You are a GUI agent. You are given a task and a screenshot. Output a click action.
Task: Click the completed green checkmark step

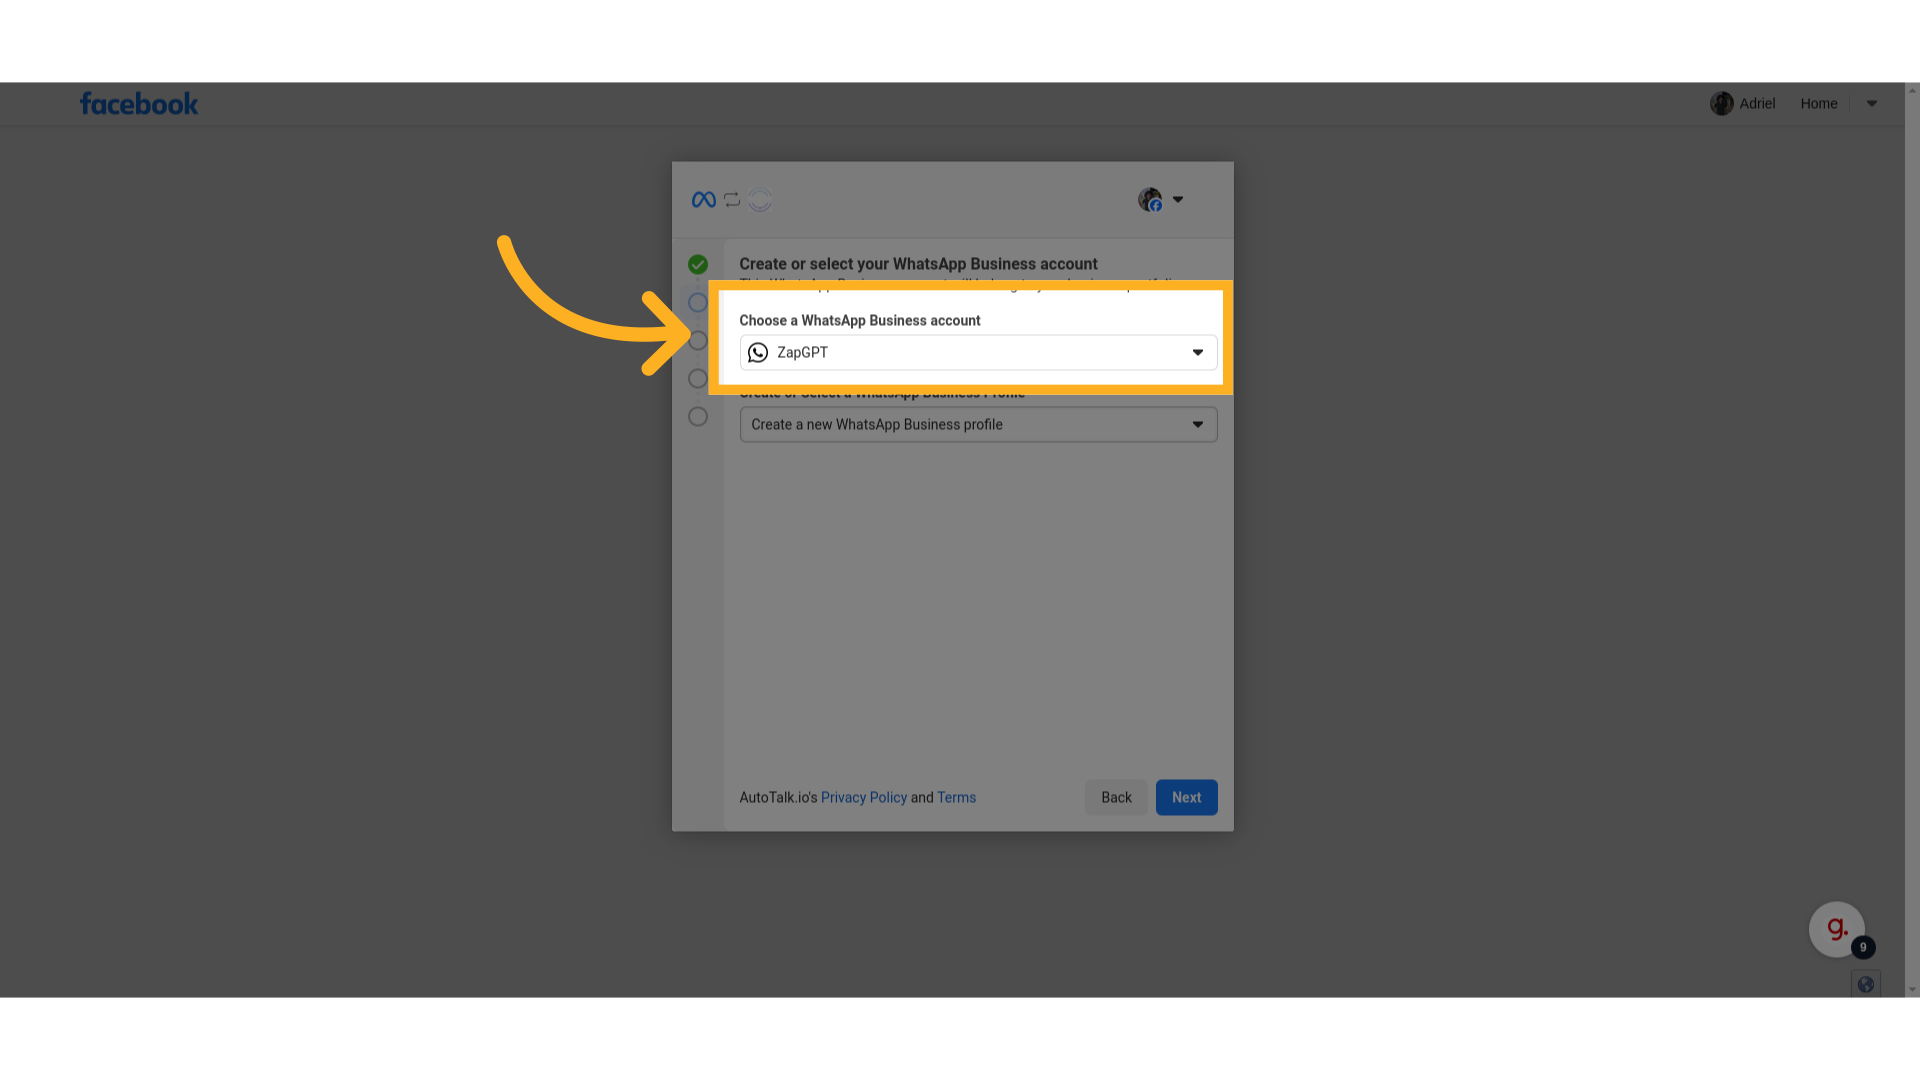point(698,265)
